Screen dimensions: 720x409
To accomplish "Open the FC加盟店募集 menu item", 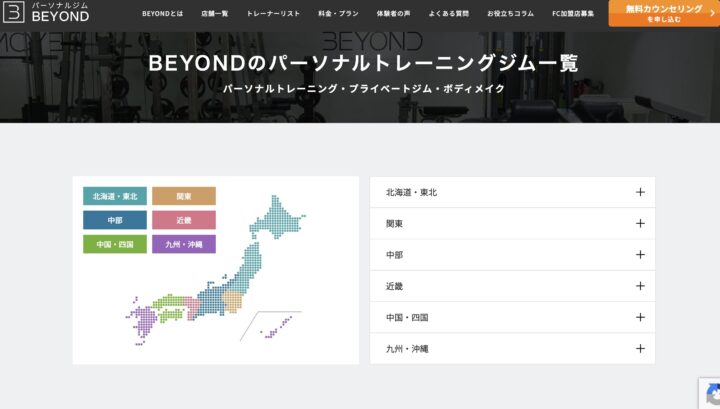I will click(x=573, y=14).
